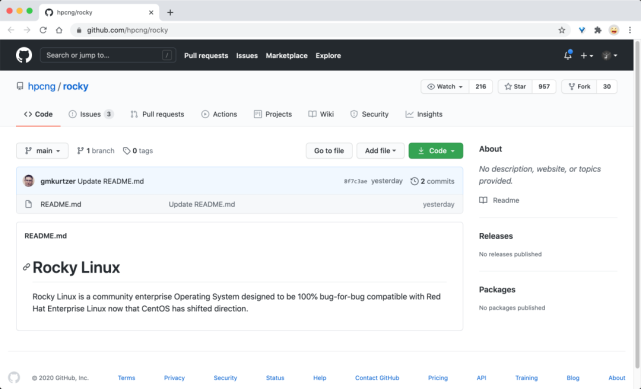
Task: Open the rocky repository link
Action: click(x=76, y=86)
